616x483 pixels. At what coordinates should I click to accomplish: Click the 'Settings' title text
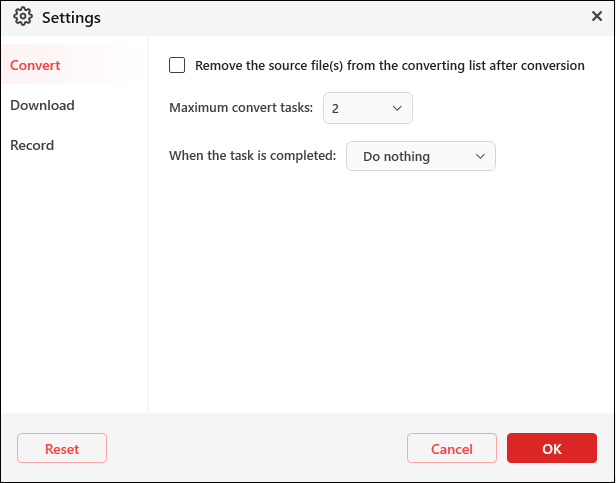click(71, 18)
